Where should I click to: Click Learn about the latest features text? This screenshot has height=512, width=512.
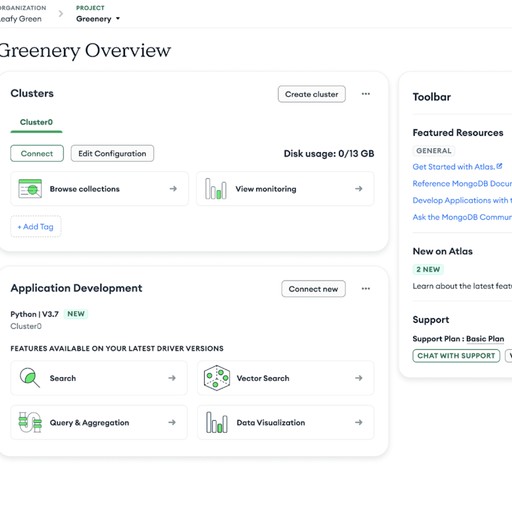tap(462, 286)
